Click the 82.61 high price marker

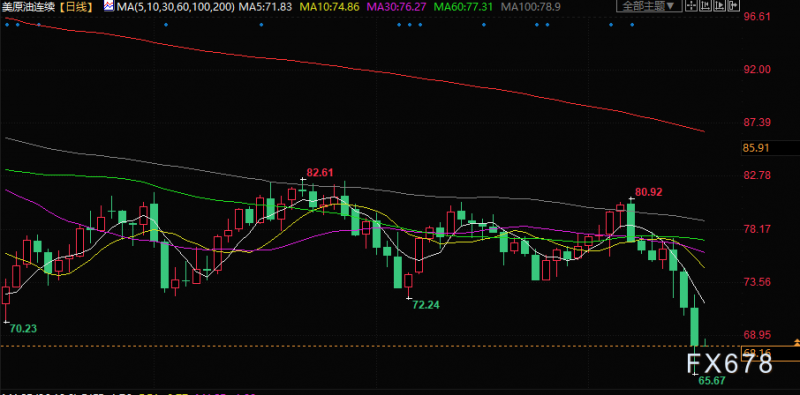pos(320,172)
